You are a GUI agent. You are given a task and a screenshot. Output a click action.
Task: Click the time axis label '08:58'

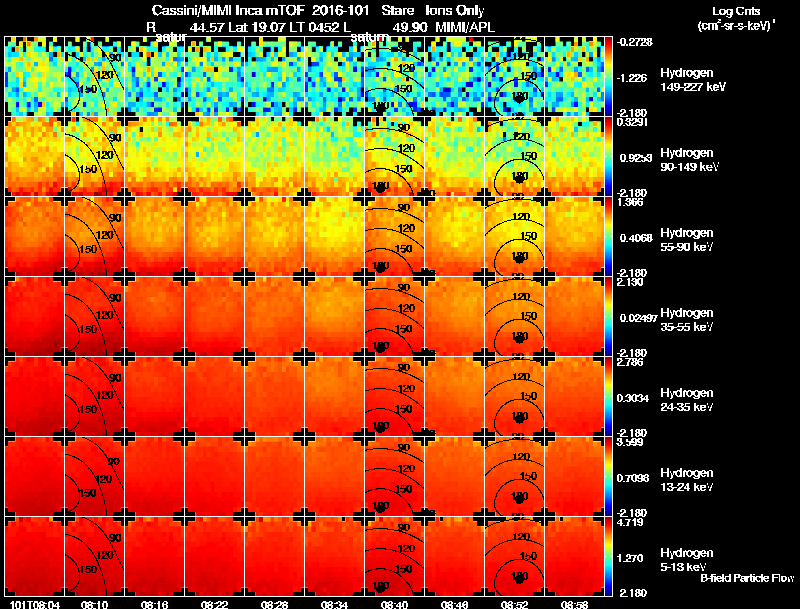574,604
